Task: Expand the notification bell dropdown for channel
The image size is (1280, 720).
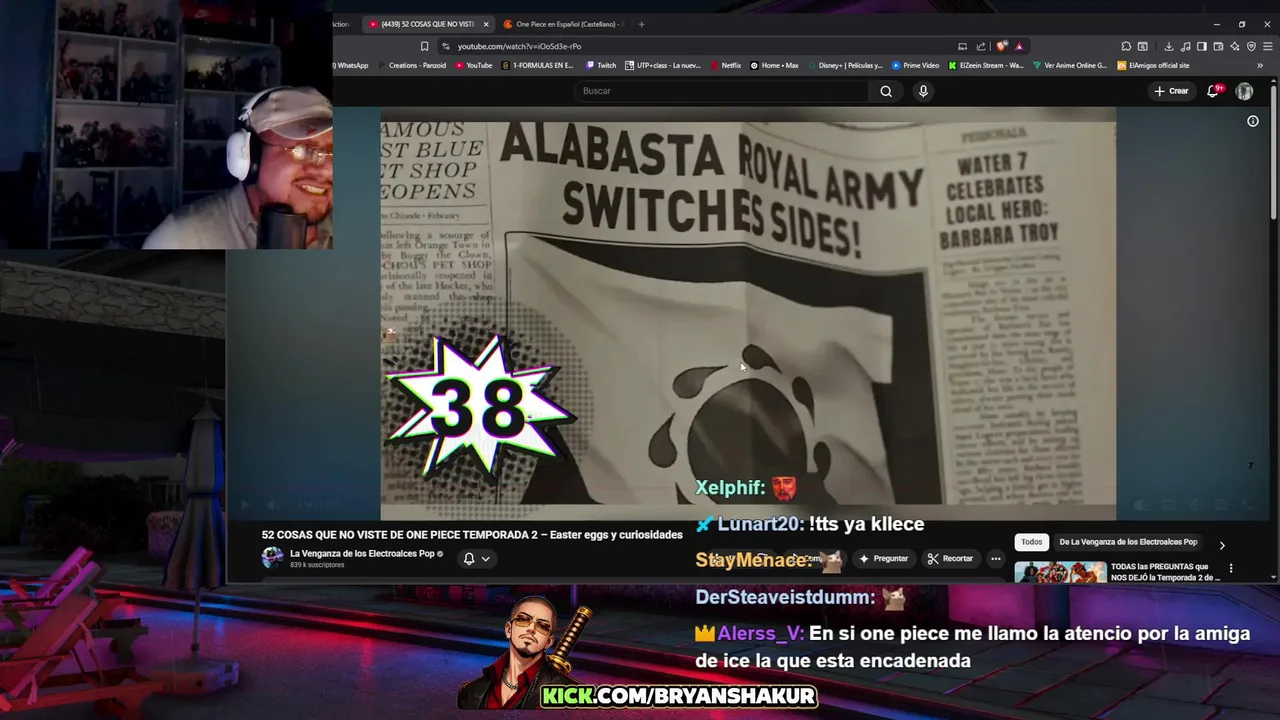Action: click(485, 559)
